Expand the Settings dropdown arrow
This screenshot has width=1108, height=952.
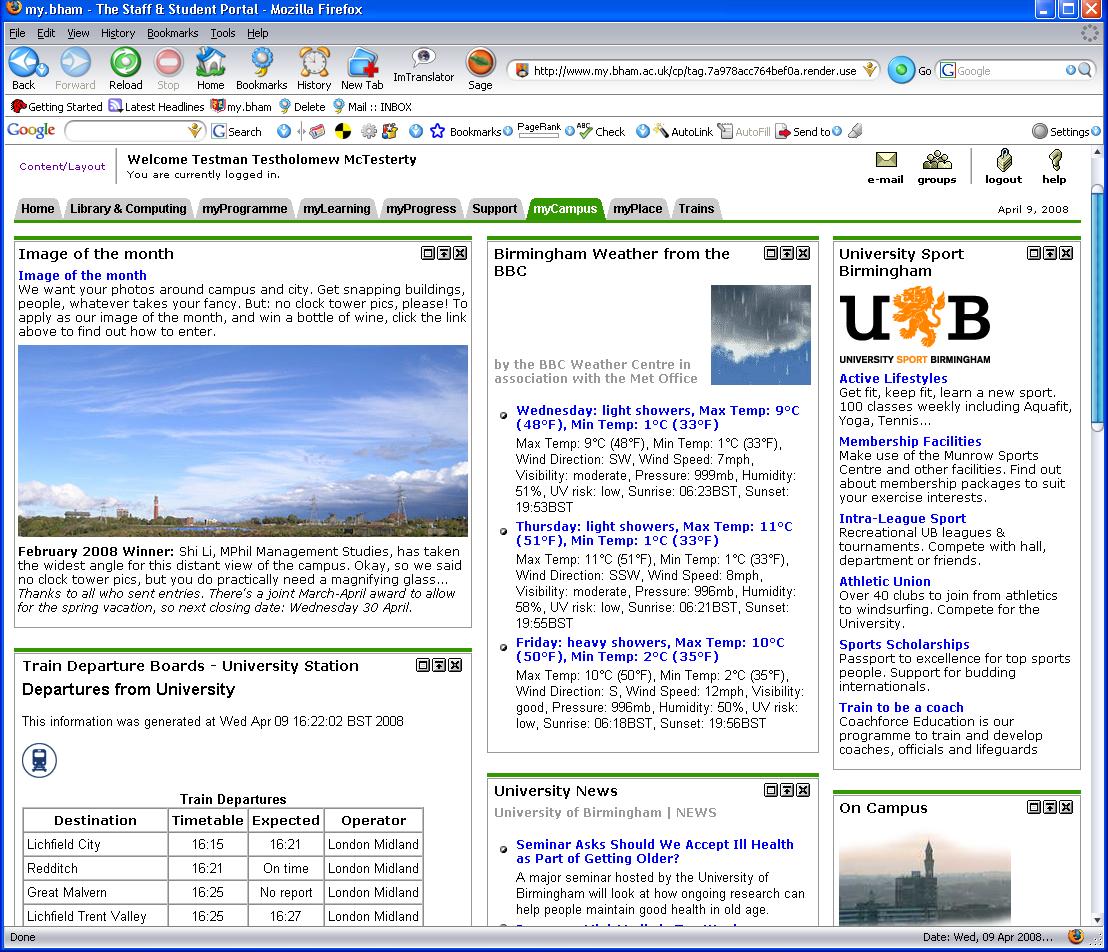[x=1095, y=131]
